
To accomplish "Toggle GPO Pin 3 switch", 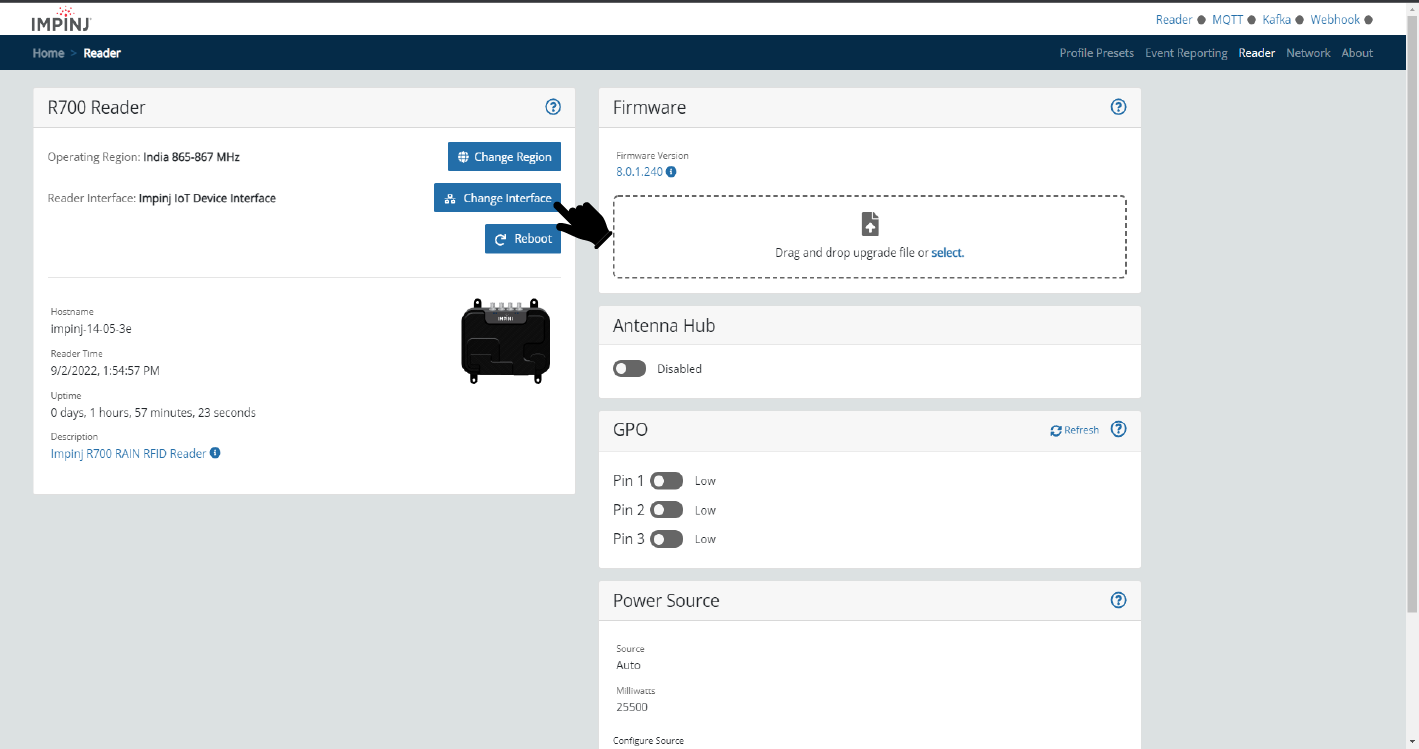I will [666, 539].
